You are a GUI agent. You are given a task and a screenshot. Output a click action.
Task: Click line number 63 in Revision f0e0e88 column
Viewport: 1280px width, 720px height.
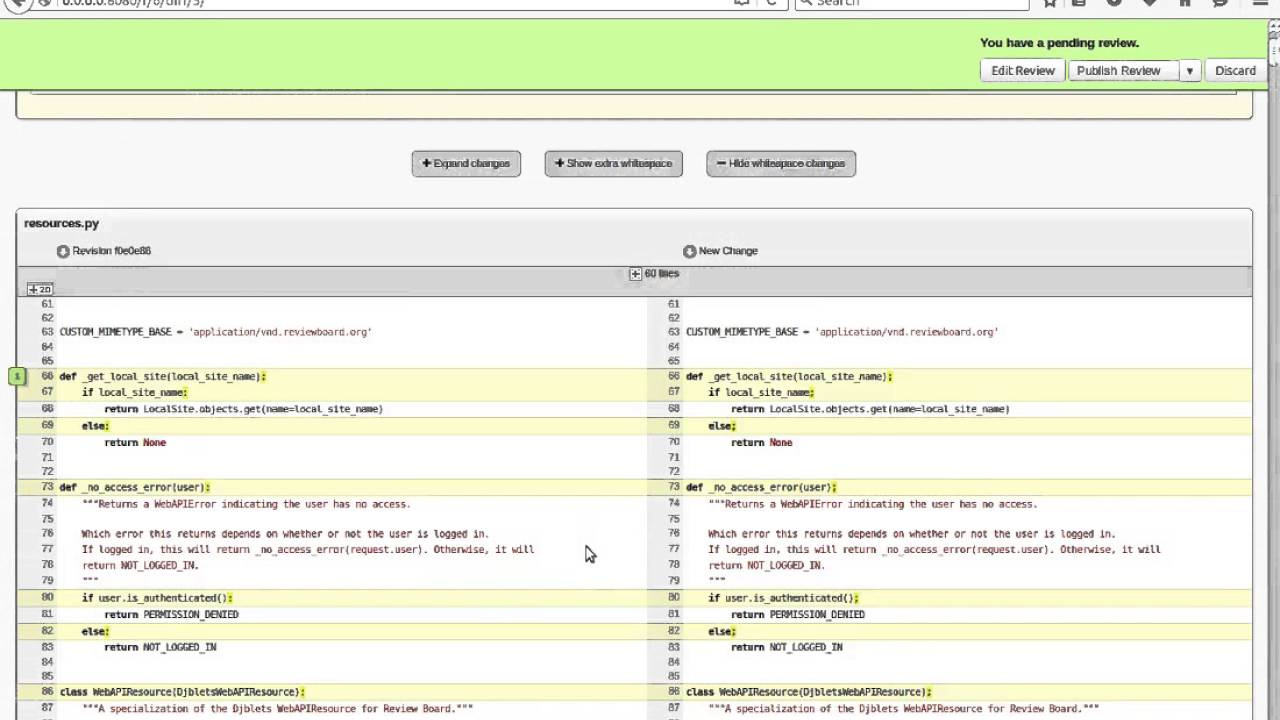point(47,331)
